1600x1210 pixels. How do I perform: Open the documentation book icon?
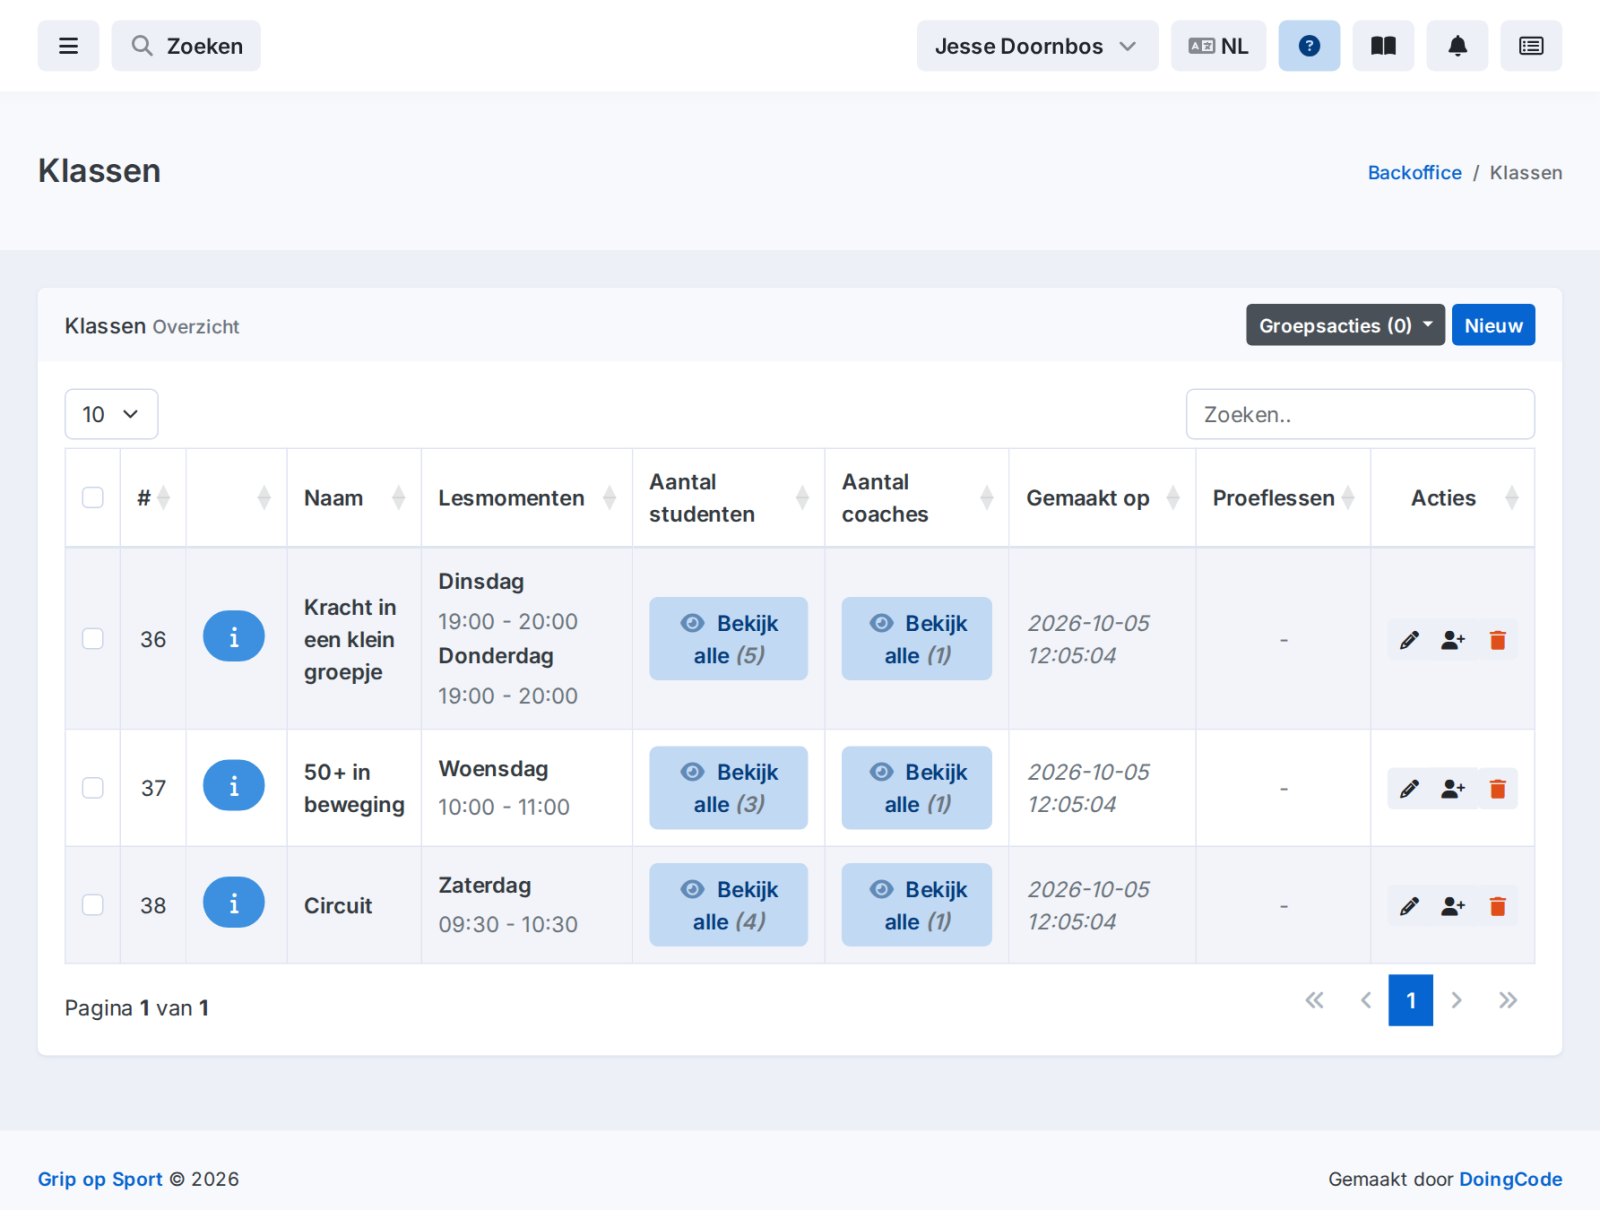coord(1383,46)
